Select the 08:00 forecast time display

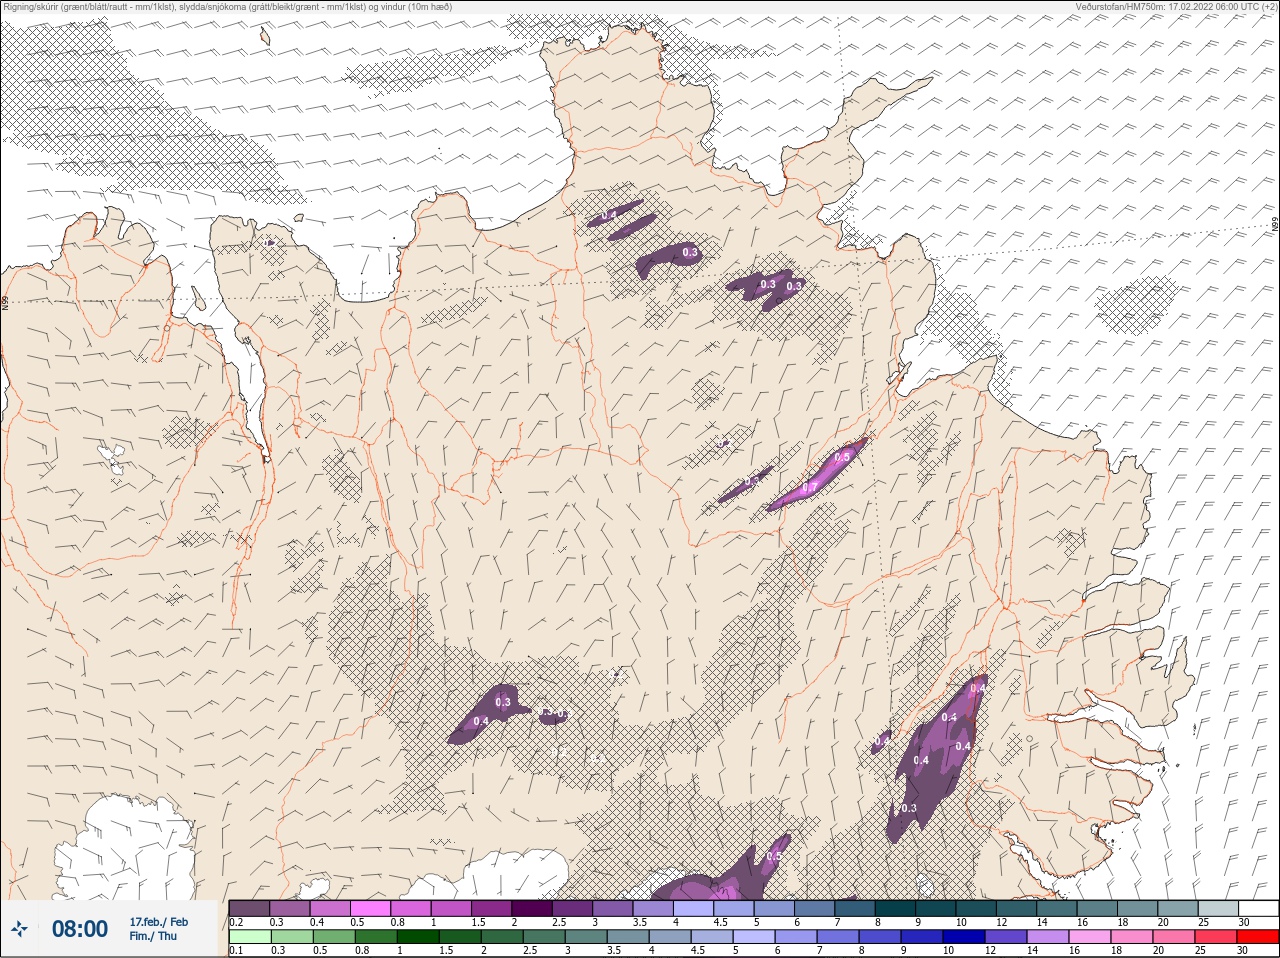pos(80,929)
